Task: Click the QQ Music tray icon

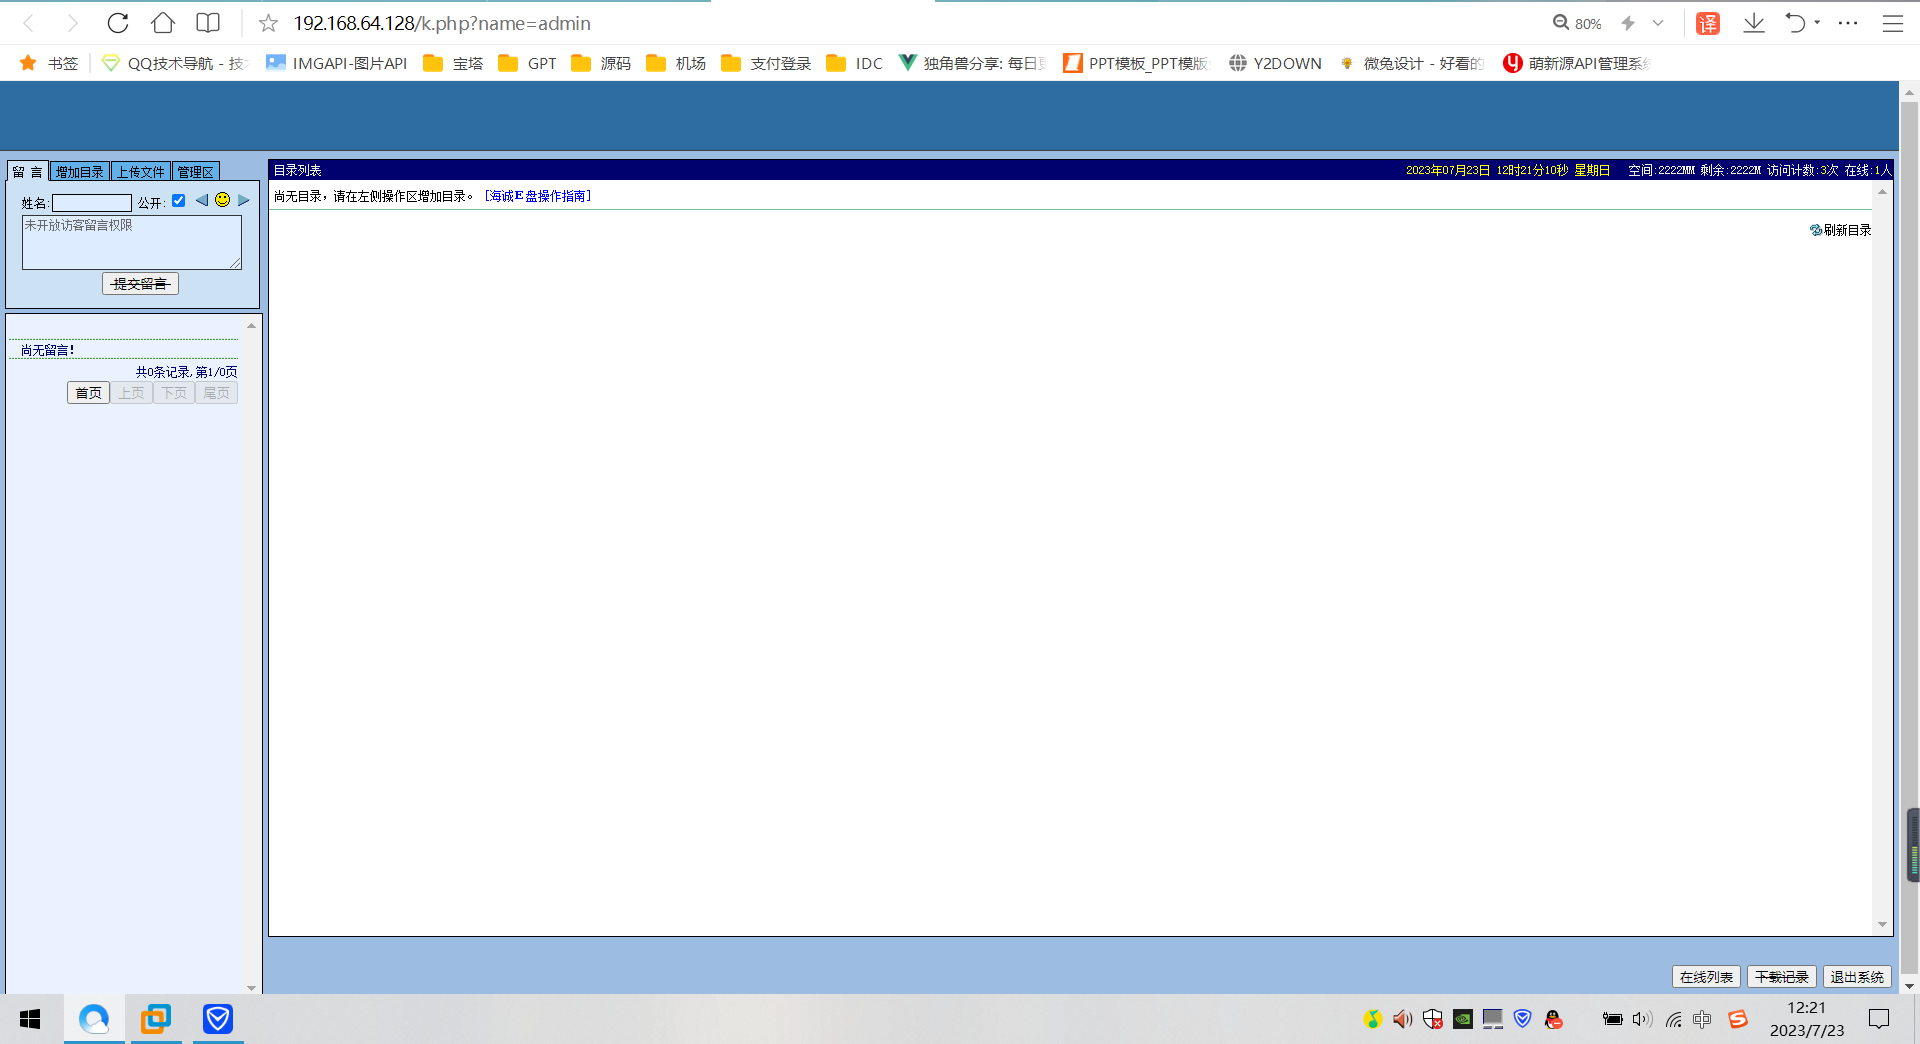Action: click(x=1372, y=1019)
